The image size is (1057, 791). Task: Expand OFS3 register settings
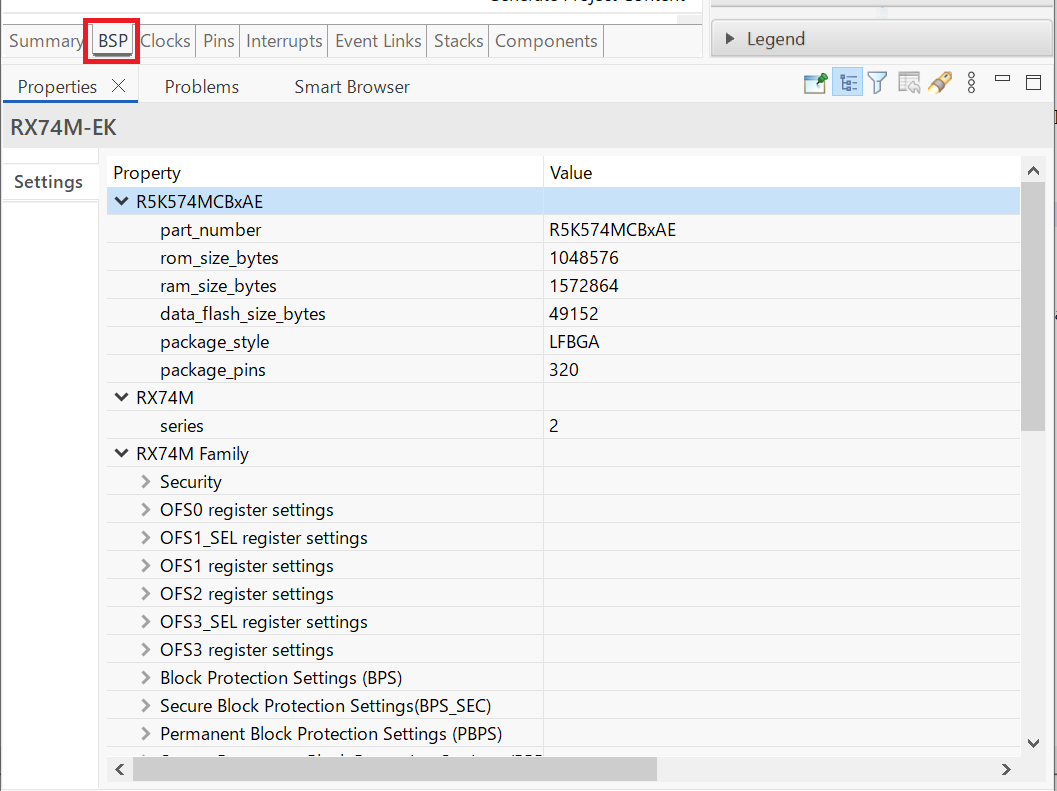pyautogui.click(x=146, y=649)
